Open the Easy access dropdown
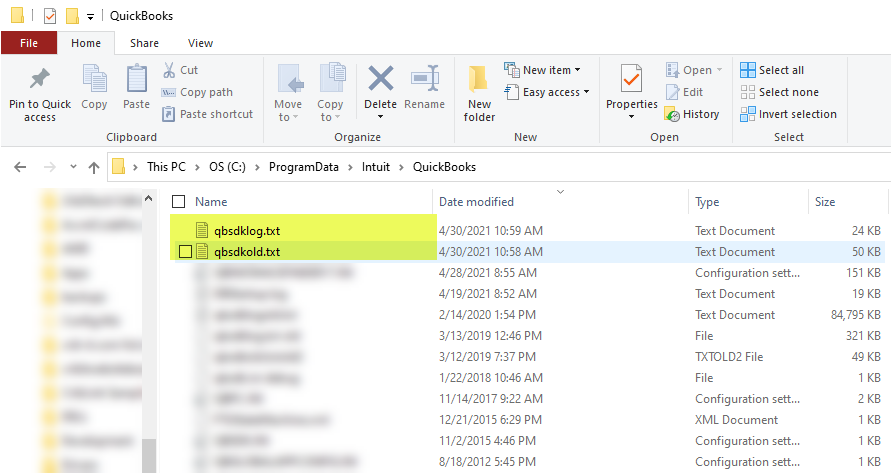The height and width of the screenshot is (473, 891). tap(556, 92)
